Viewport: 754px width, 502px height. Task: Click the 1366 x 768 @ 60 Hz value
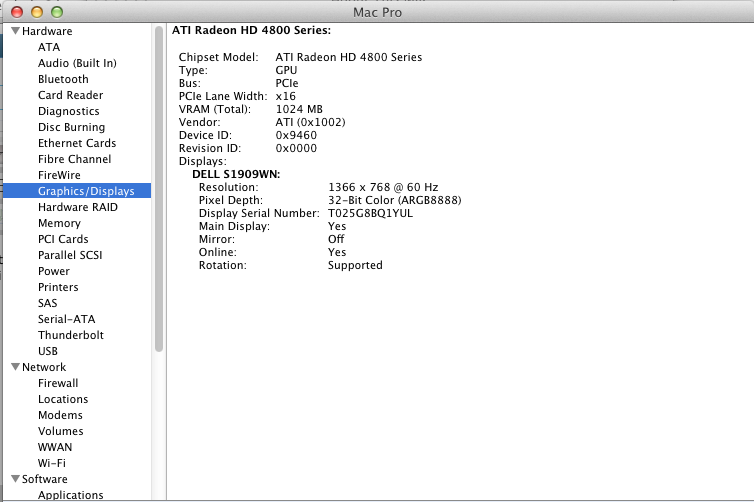click(383, 187)
